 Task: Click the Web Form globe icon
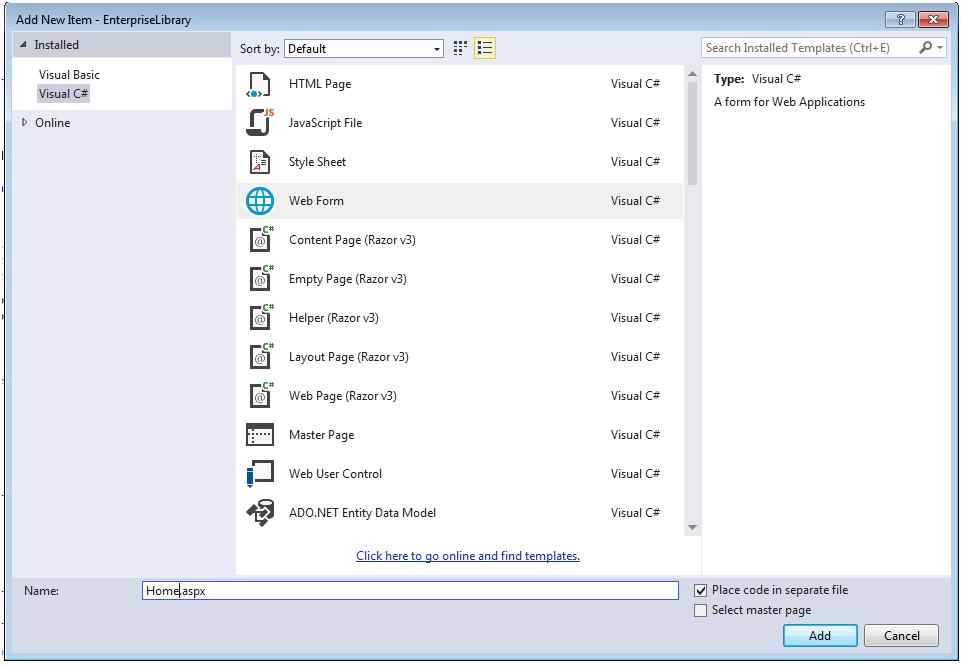pyautogui.click(x=259, y=200)
